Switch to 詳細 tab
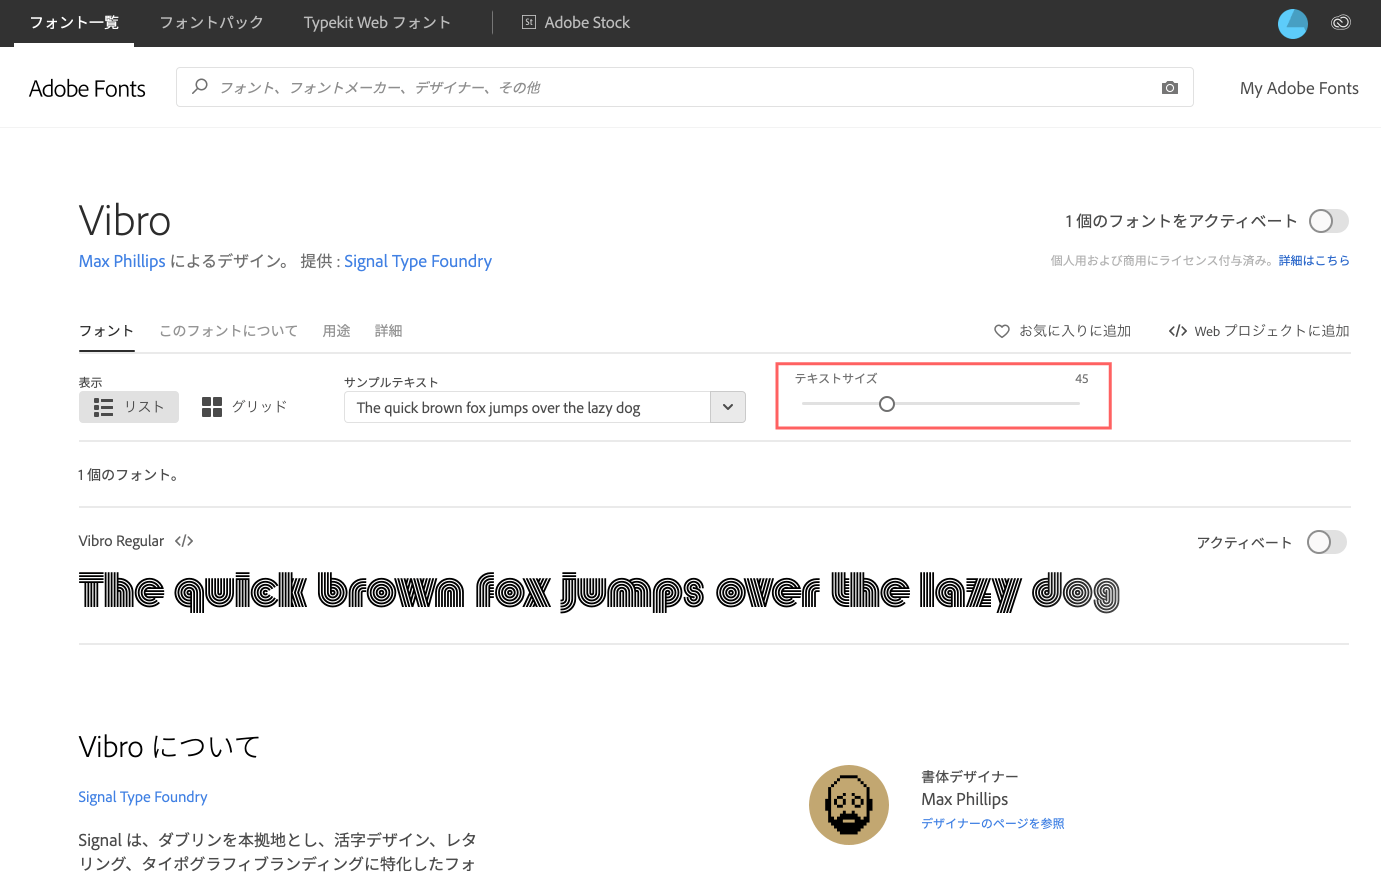1381x878 pixels. [x=388, y=331]
